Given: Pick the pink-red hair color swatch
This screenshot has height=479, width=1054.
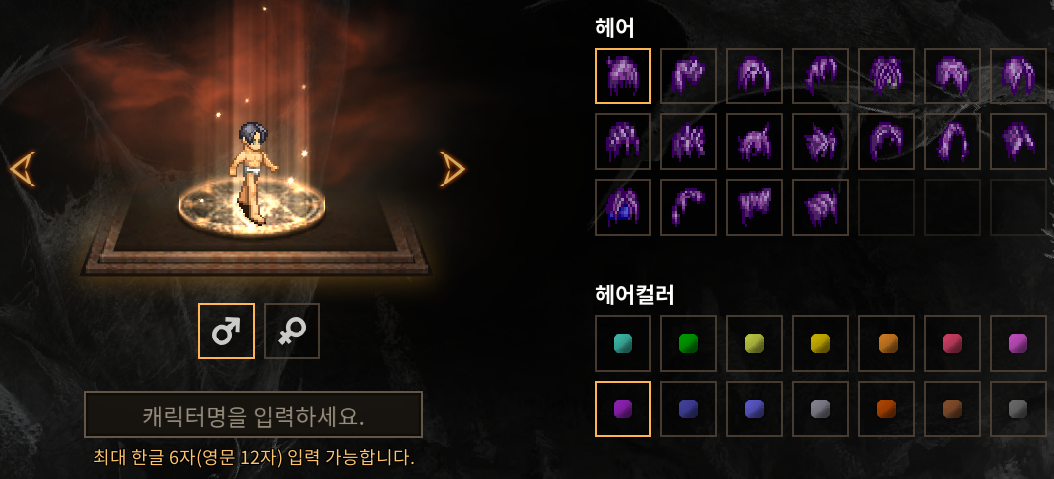Looking at the screenshot, I should coord(952,343).
